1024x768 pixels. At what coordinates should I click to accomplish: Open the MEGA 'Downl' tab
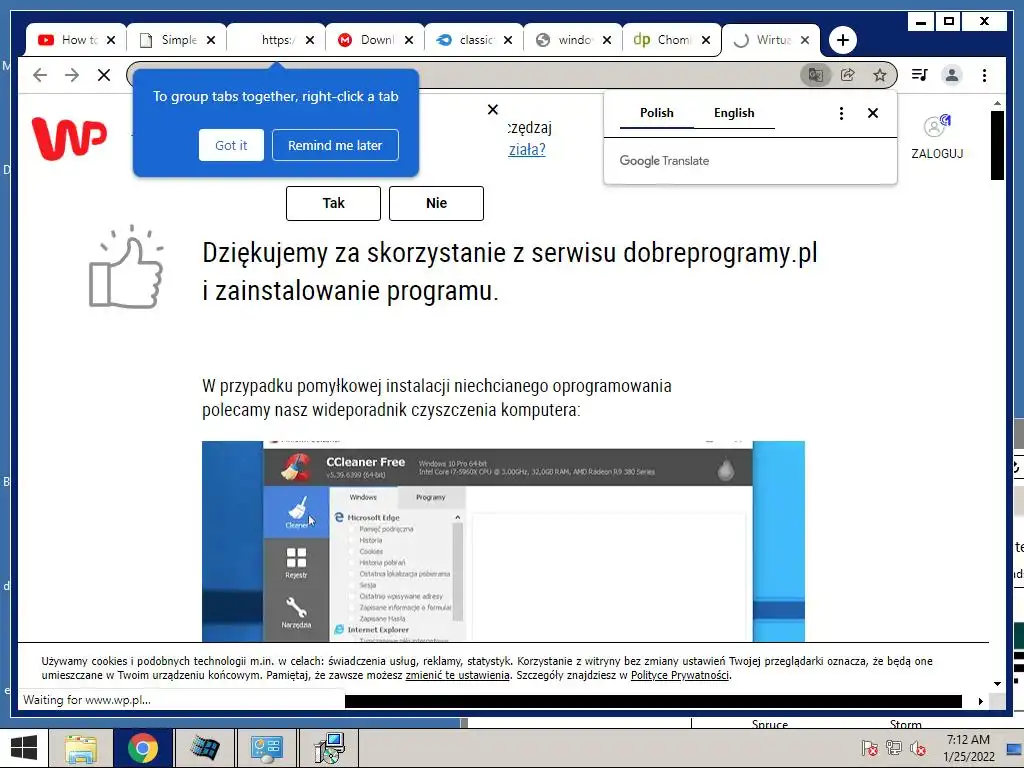(x=368, y=40)
